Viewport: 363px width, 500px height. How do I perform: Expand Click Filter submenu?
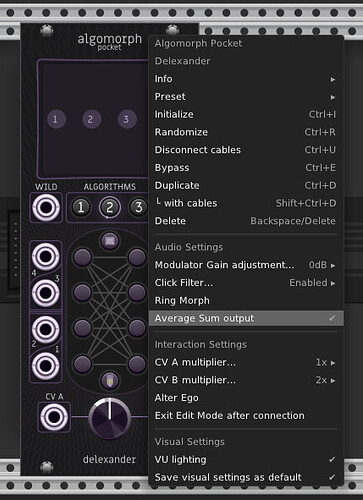(x=246, y=283)
